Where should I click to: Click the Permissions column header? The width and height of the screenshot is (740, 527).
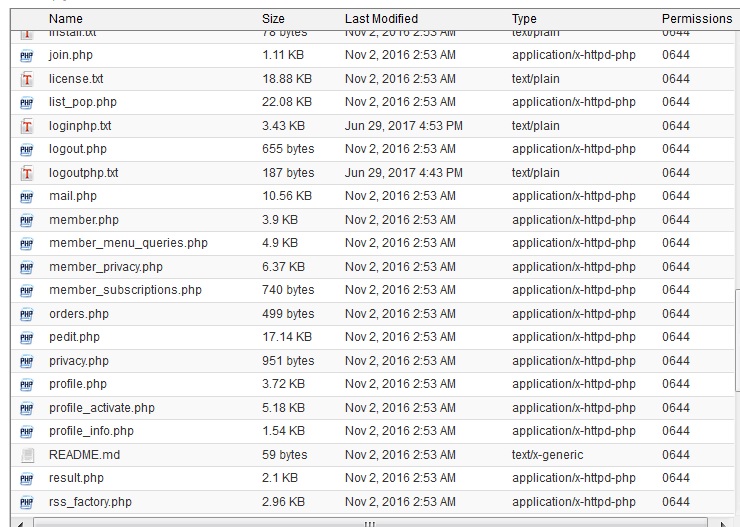(x=696, y=18)
